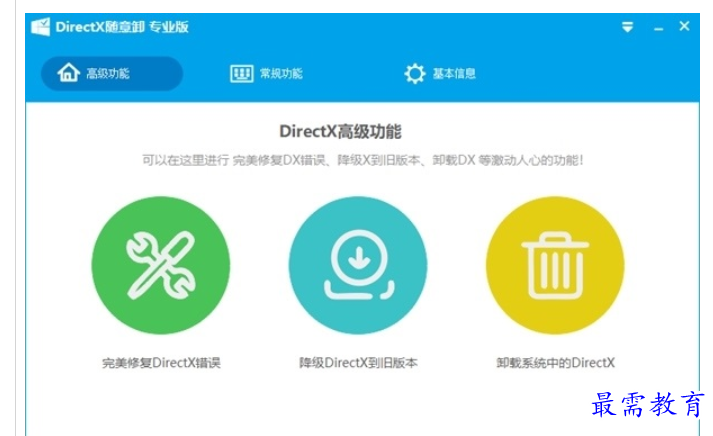
Task: Select 卸载系统中的DirectX label
Action: tap(556, 363)
